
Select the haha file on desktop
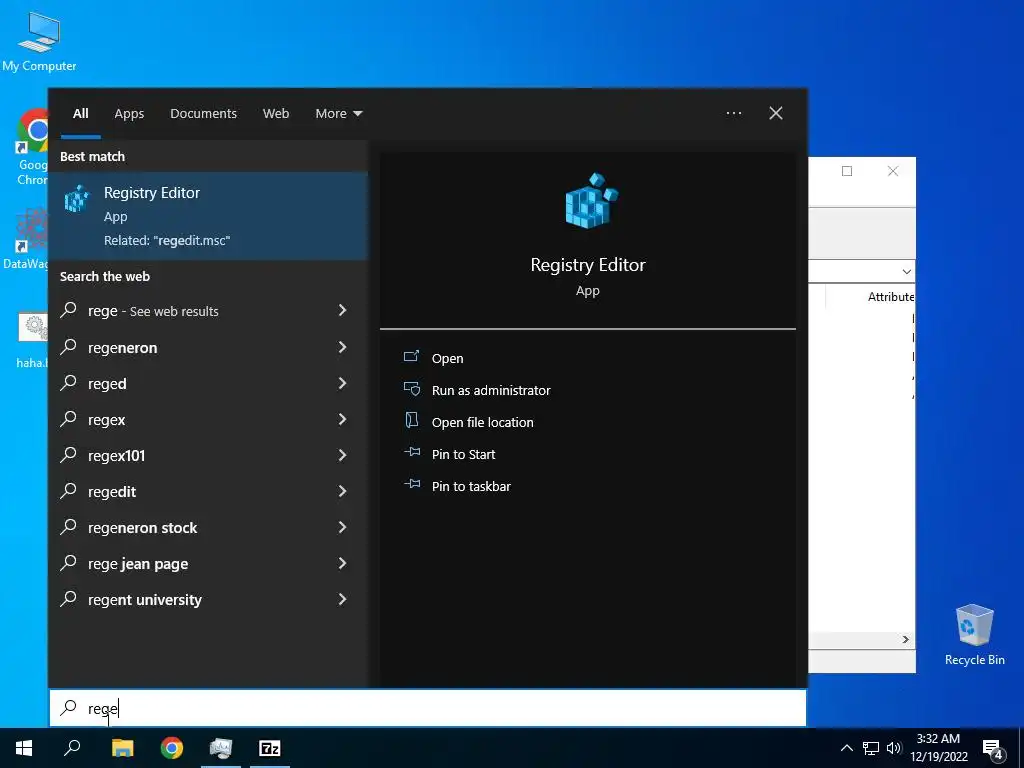click(x=32, y=340)
